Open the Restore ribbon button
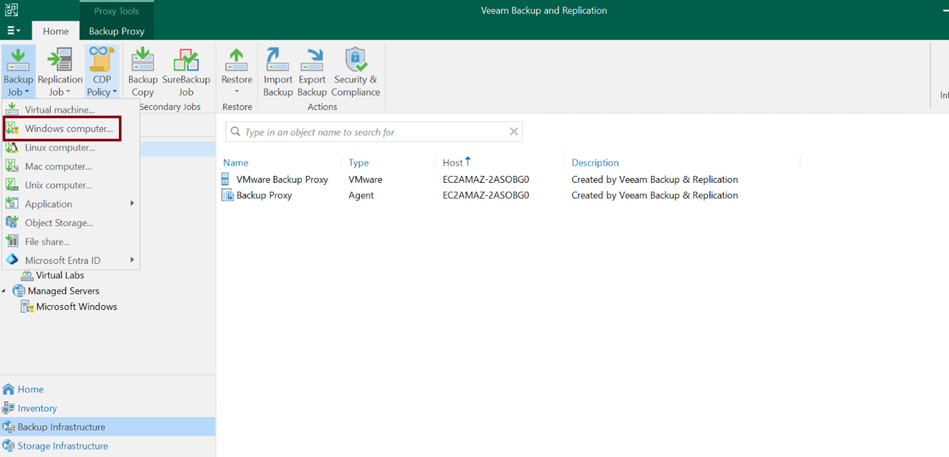The height and width of the screenshot is (457, 949). 237,71
